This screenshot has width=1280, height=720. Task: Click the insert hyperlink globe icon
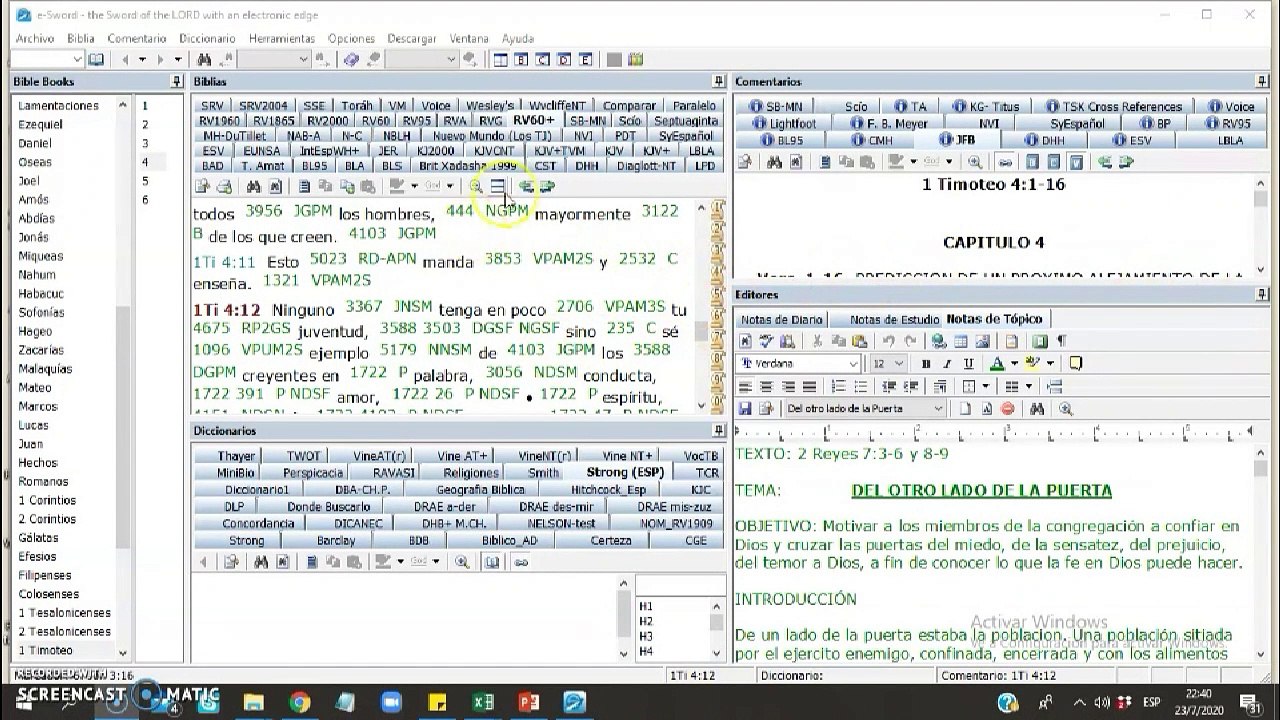point(938,341)
